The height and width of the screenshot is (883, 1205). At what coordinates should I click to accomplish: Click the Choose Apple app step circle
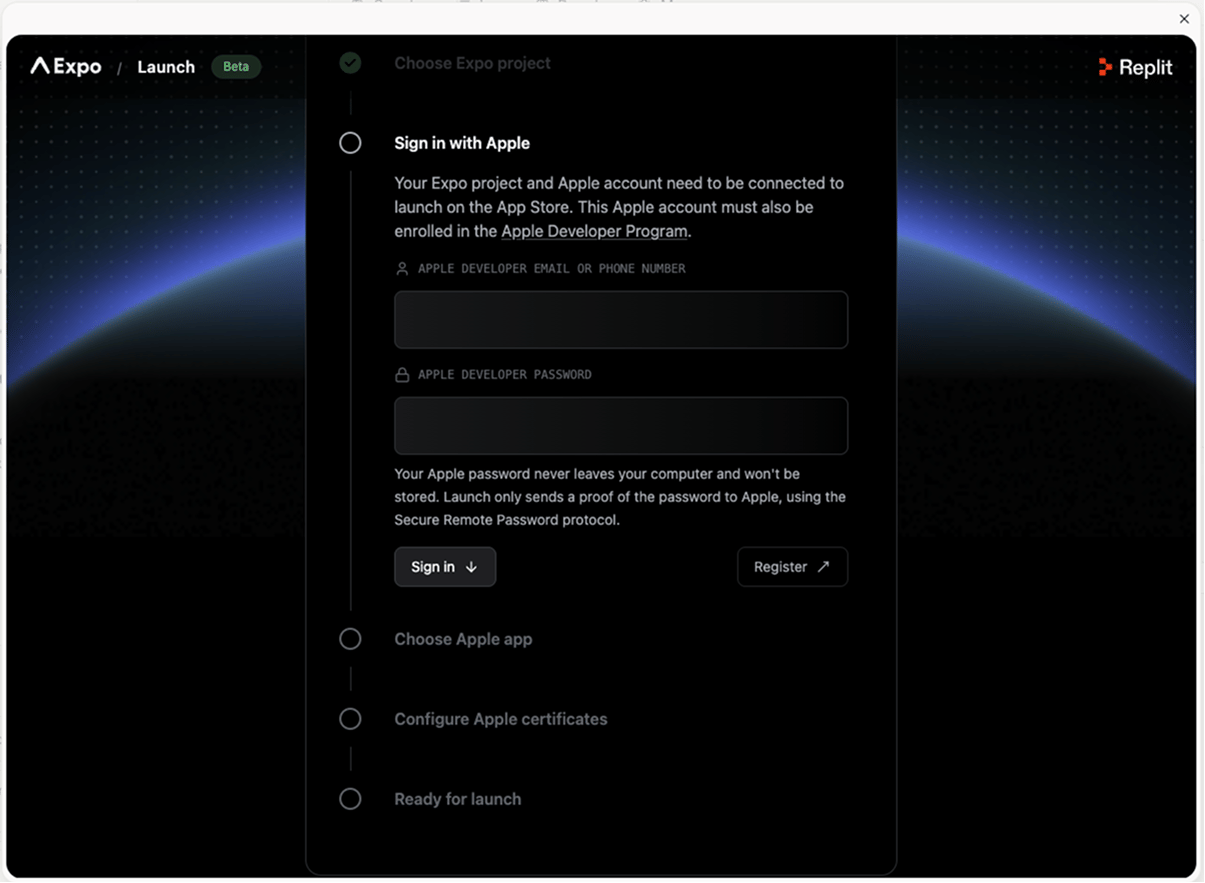pos(350,639)
